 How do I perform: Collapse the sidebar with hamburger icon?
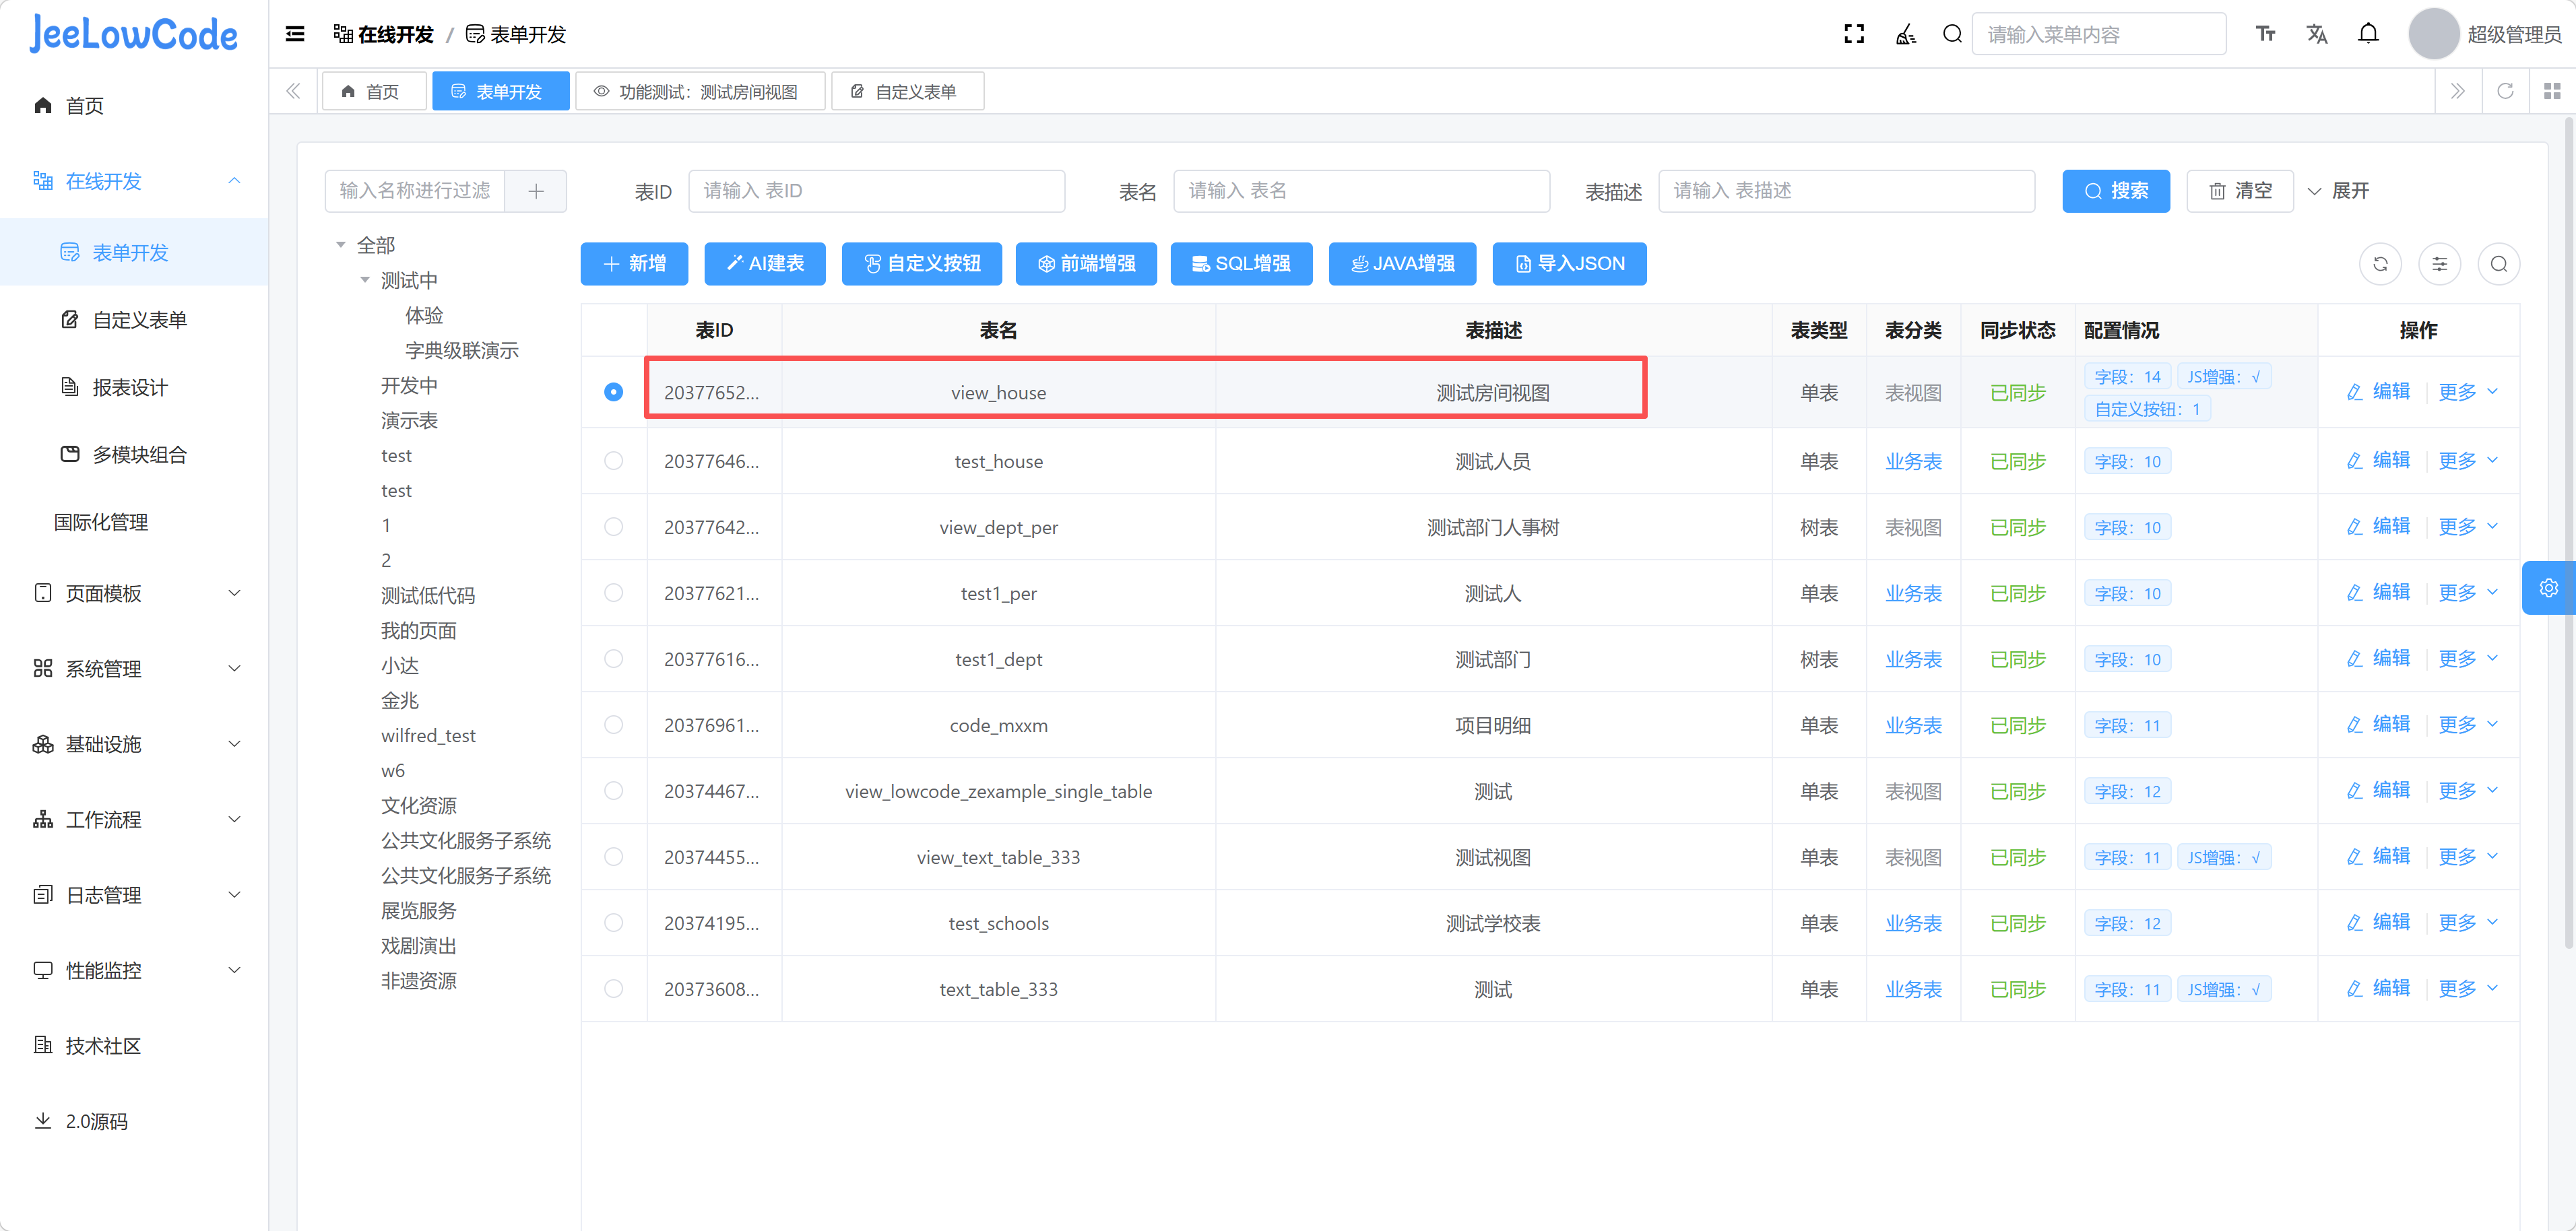click(x=295, y=34)
